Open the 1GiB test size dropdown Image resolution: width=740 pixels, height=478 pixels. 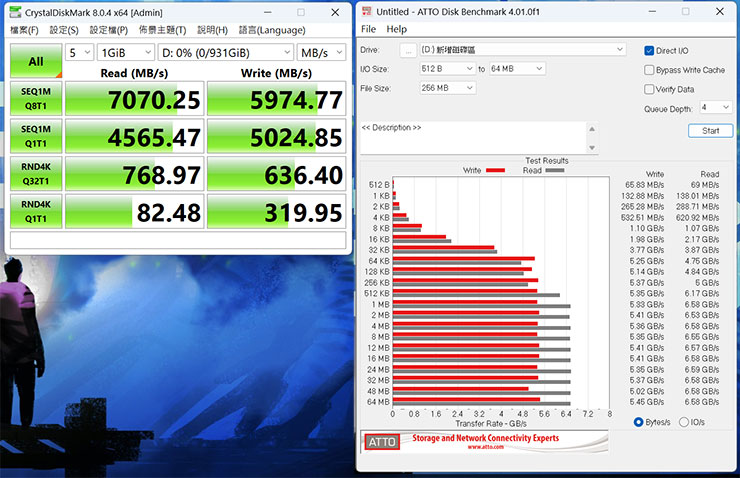click(126, 52)
